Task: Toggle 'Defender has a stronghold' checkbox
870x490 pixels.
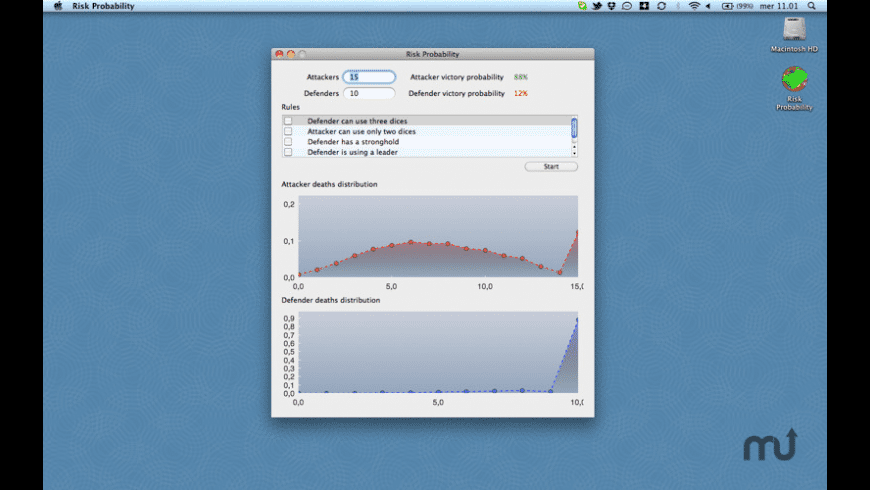Action: (x=288, y=142)
